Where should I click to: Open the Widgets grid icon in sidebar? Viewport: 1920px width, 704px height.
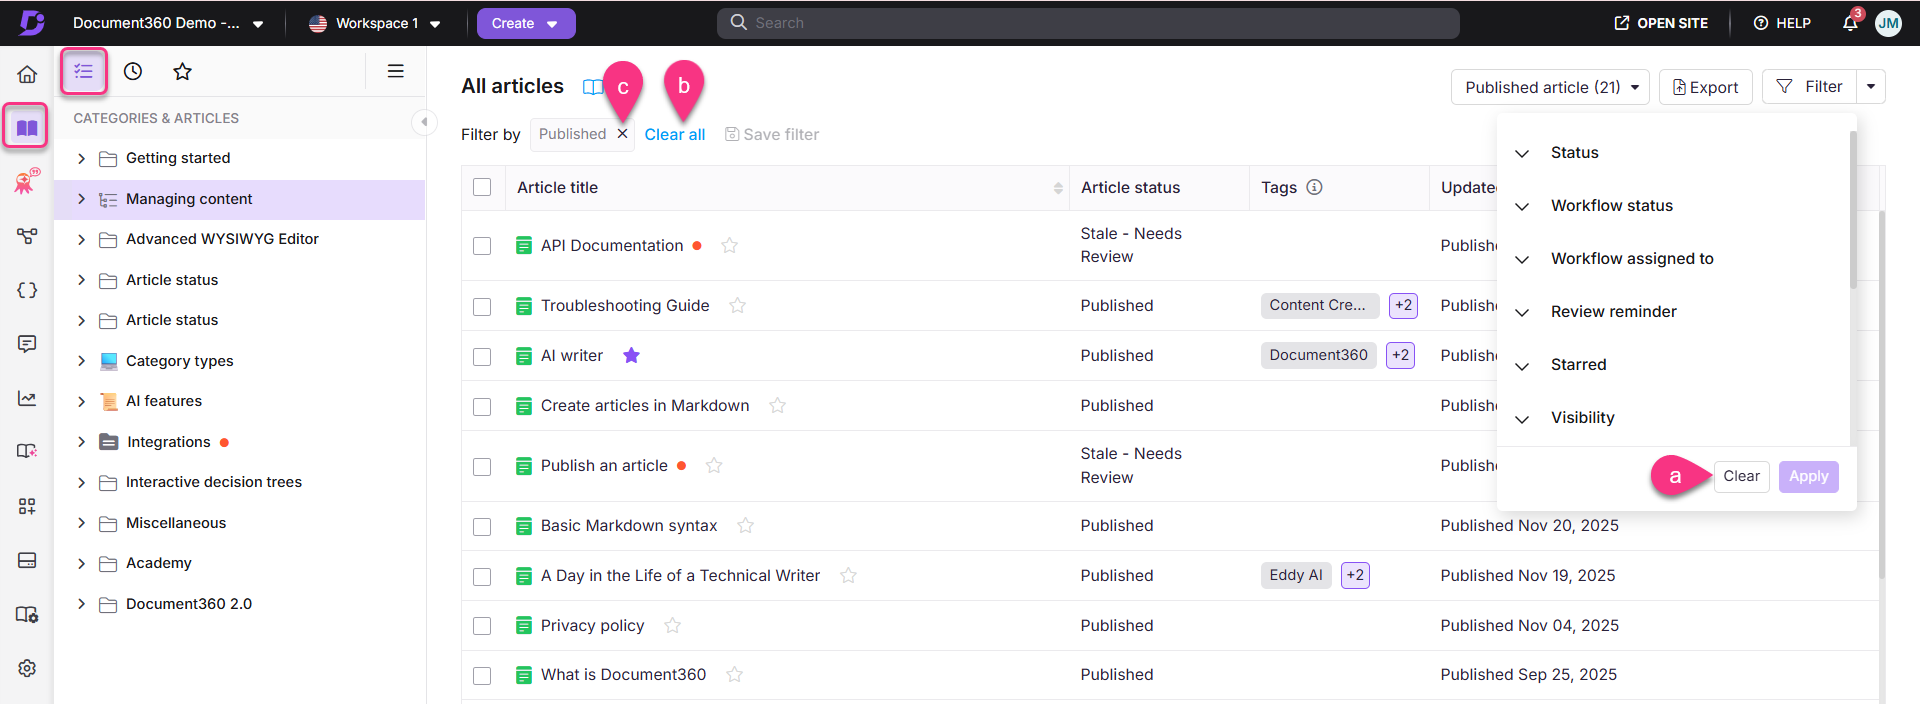tap(27, 506)
